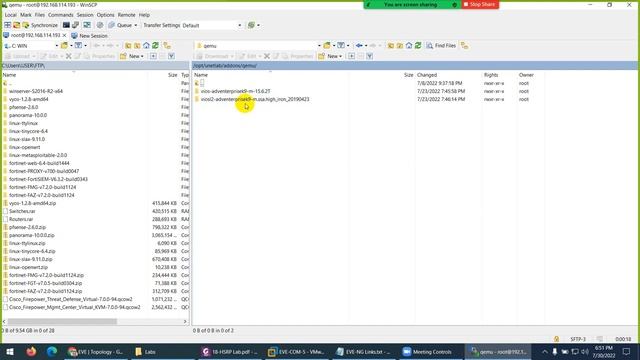This screenshot has height=360, width=640.
Task: Refresh the local panel with green arrows icon
Action: pos(155,46)
